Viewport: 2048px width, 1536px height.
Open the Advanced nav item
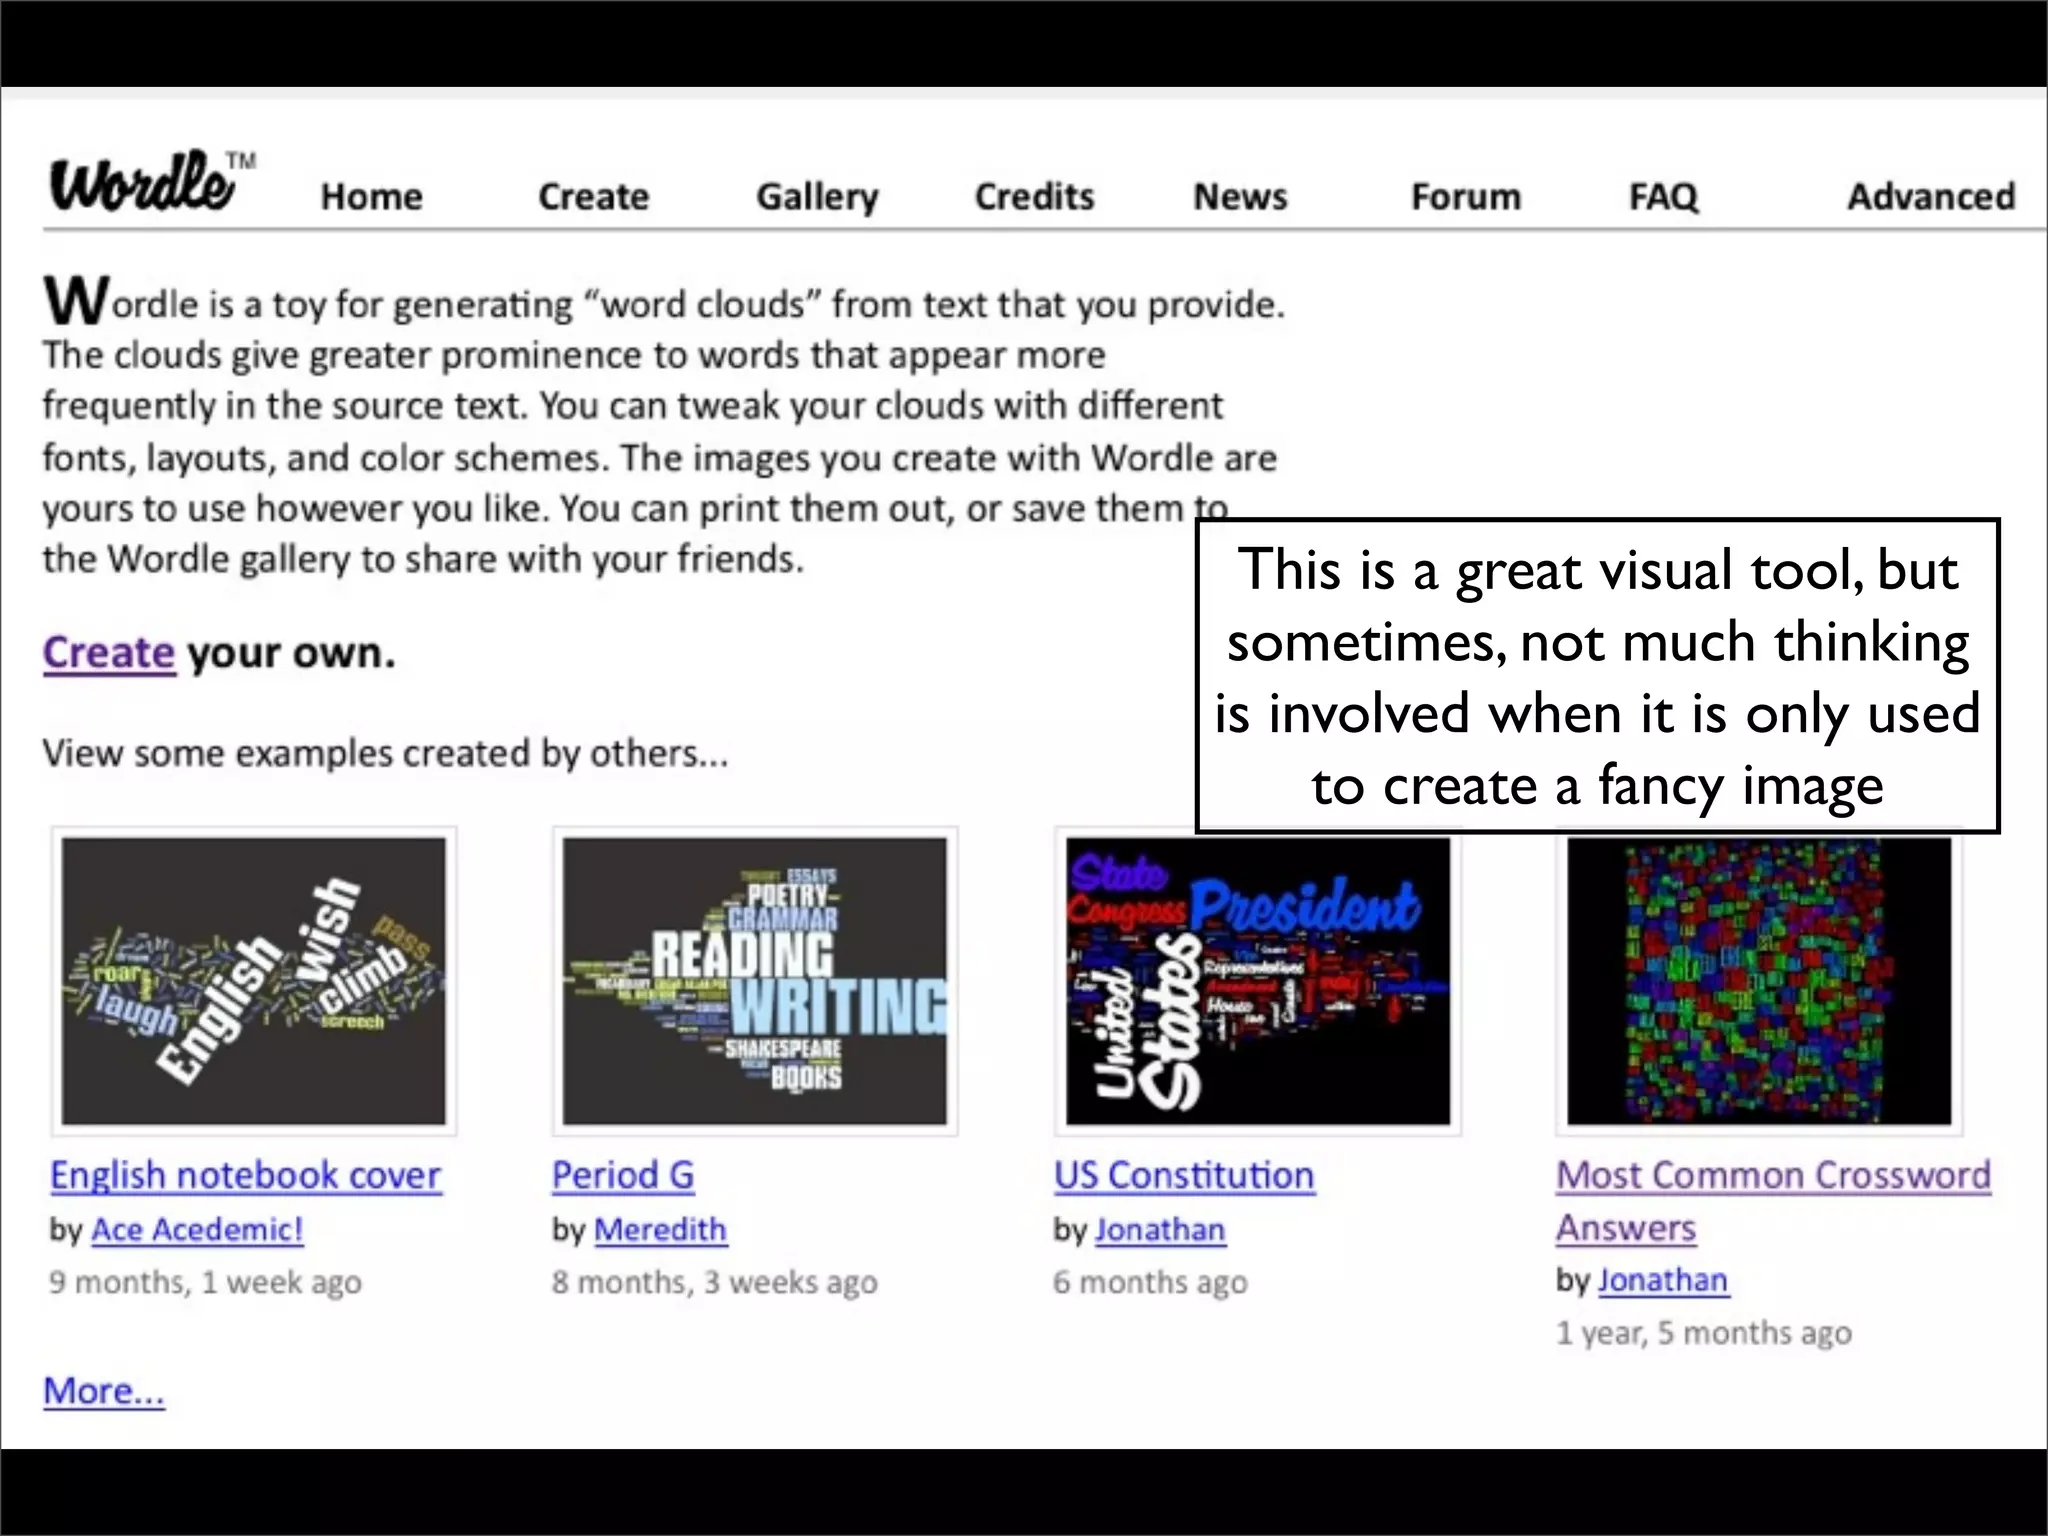1931,197
